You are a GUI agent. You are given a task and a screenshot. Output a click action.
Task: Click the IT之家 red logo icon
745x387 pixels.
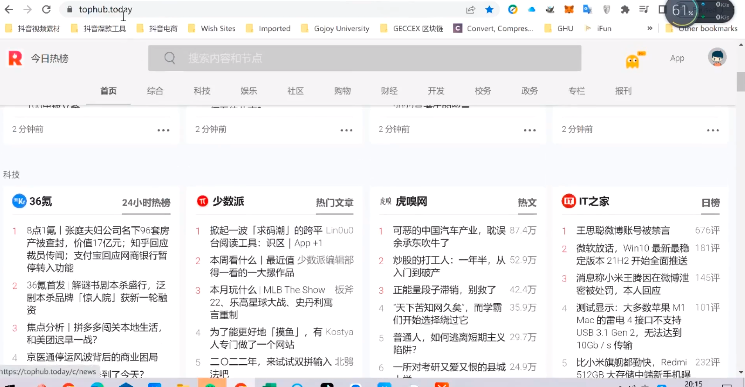[568, 201]
